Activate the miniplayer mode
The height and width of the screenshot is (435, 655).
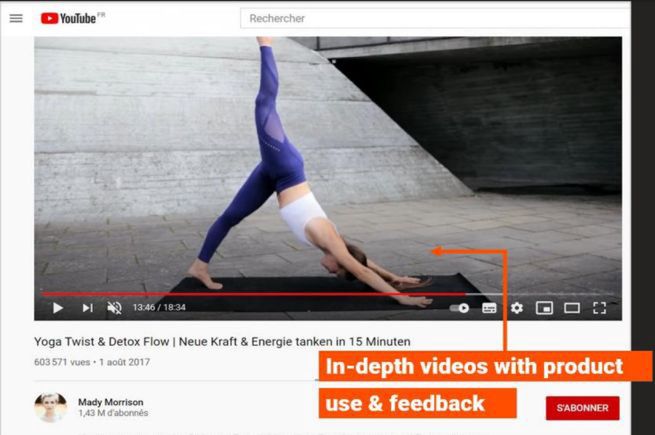pyautogui.click(x=544, y=308)
